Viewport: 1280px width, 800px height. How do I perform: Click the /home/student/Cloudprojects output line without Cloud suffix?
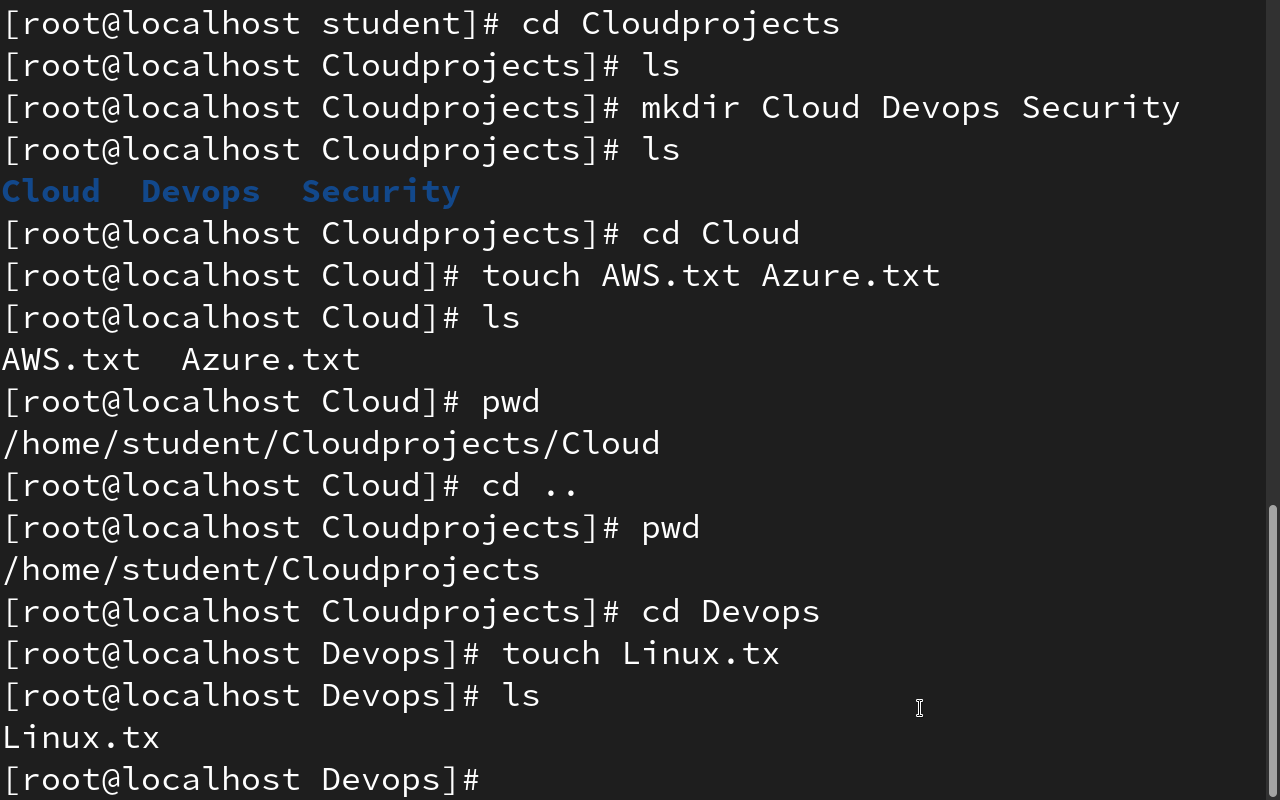point(271,569)
